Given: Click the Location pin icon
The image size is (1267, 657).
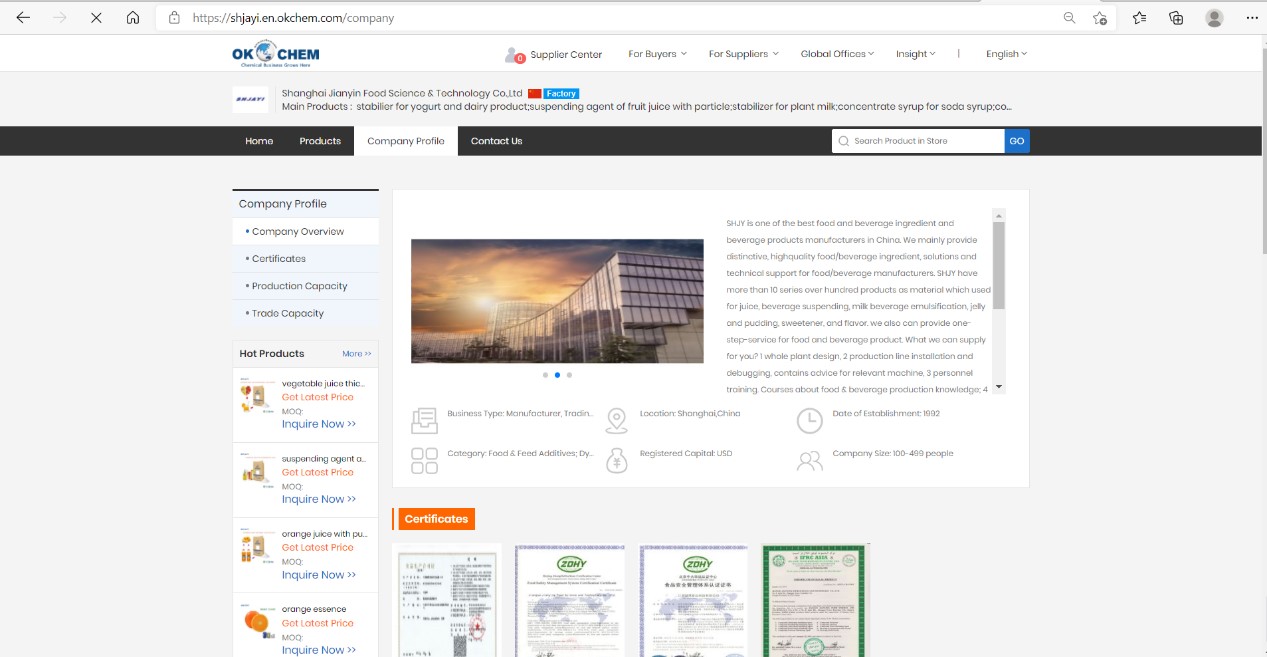Looking at the screenshot, I should 616,421.
